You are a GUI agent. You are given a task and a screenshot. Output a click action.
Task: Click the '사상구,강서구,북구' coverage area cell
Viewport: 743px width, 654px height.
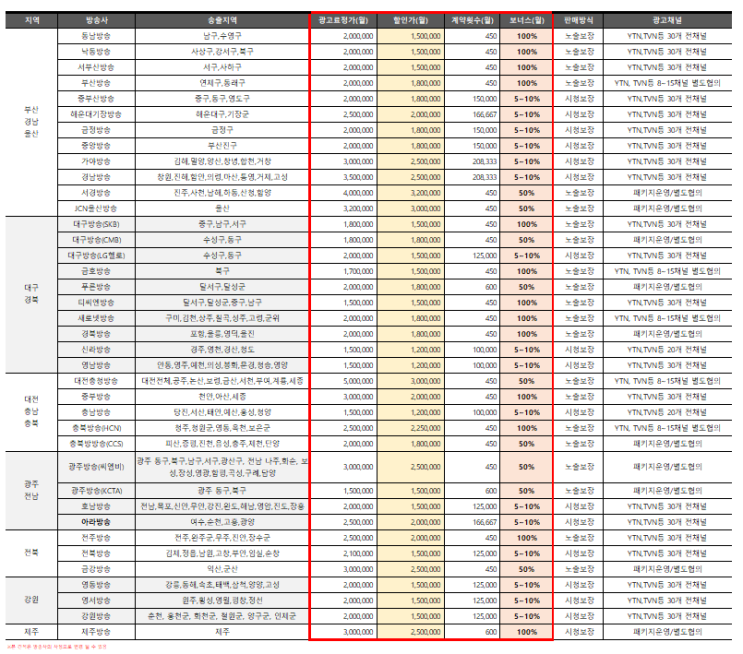(x=222, y=52)
